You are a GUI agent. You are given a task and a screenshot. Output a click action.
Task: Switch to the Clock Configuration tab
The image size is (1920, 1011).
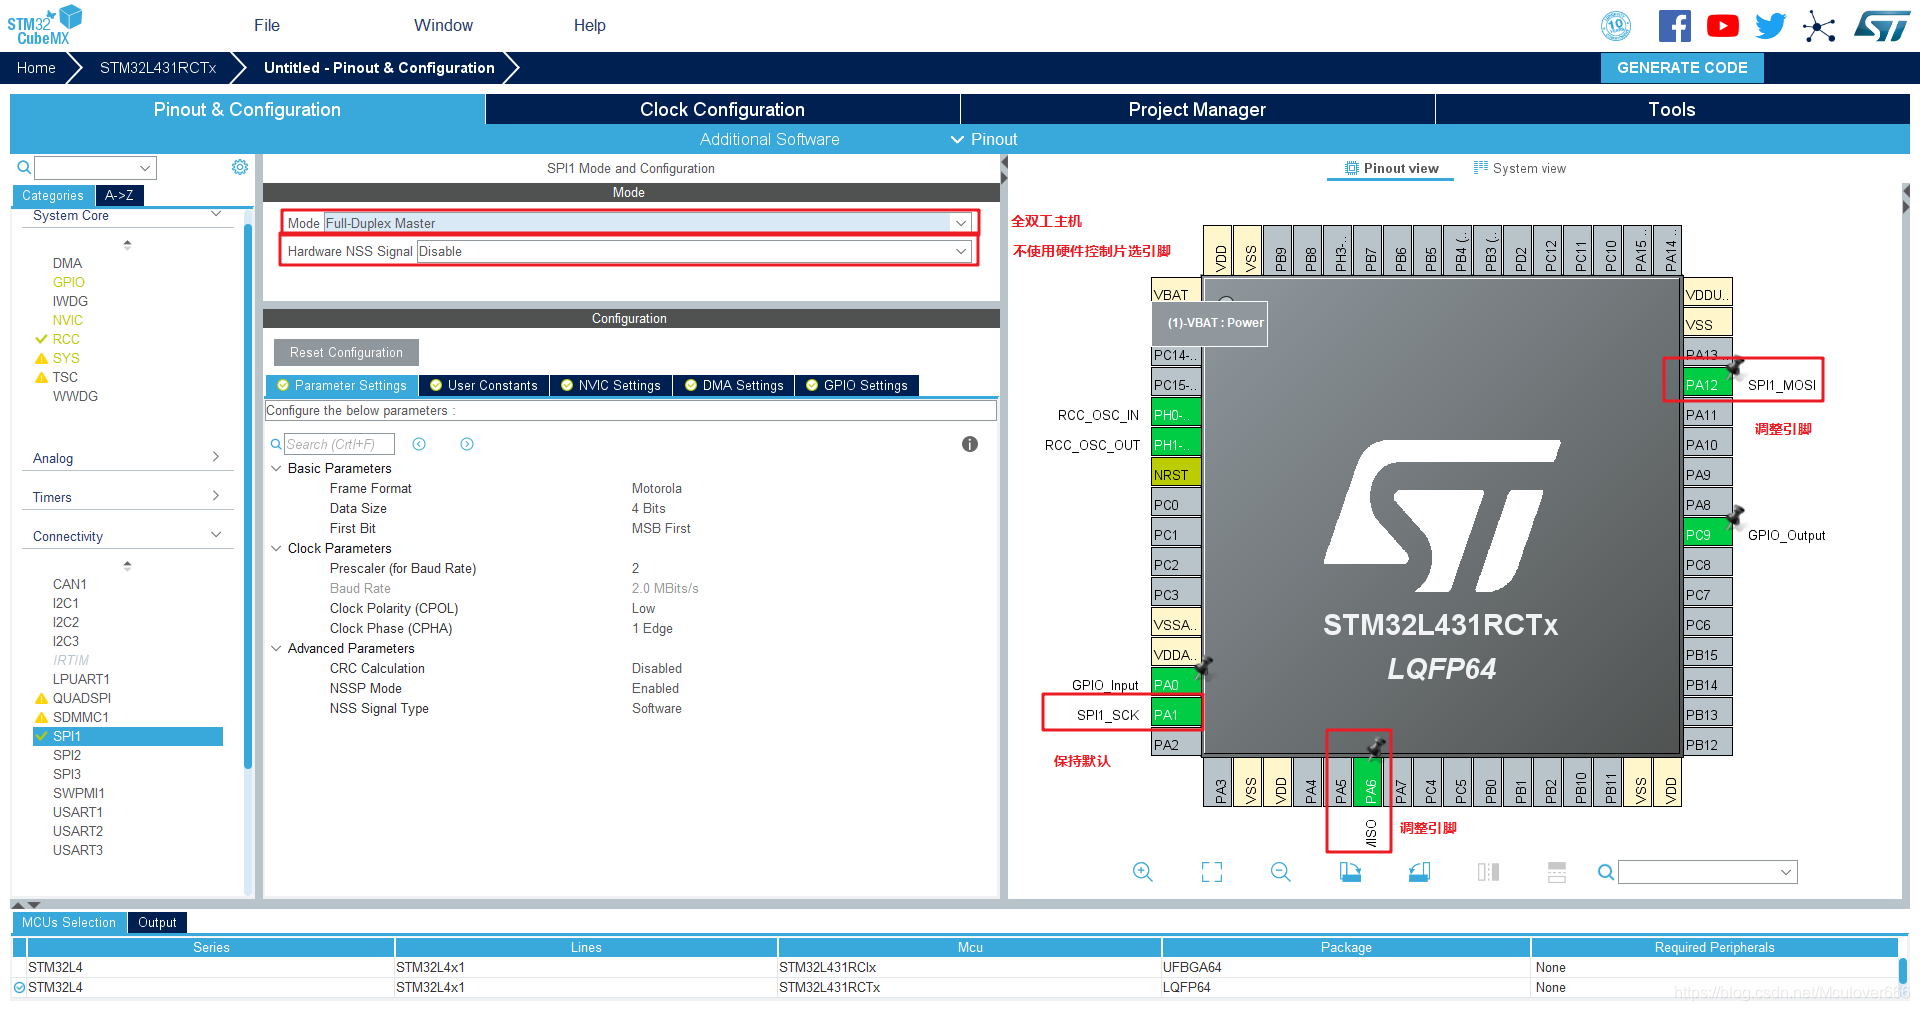(x=720, y=109)
